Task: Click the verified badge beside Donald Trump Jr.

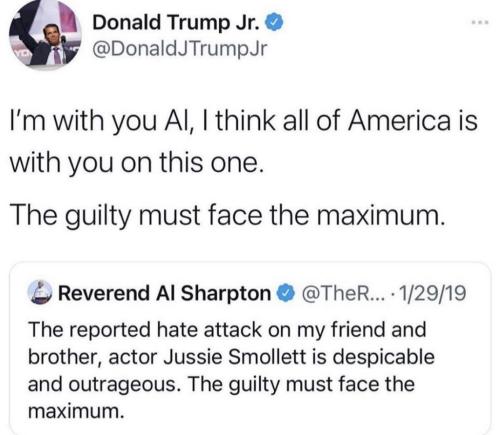Action: tap(274, 23)
